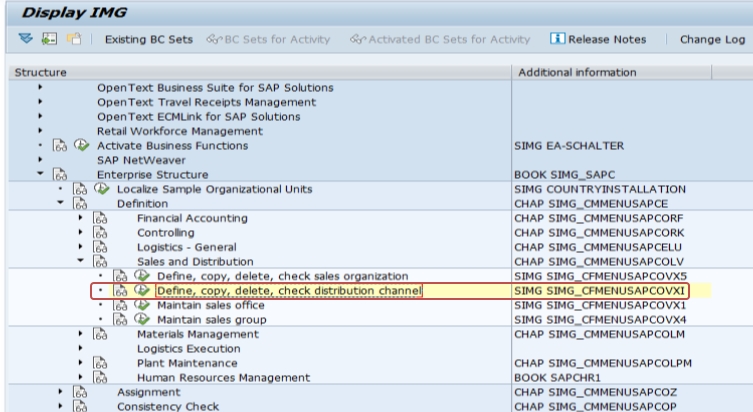Open the Change Log
Image resolution: width=753 pixels, height=412 pixels.
[712, 39]
